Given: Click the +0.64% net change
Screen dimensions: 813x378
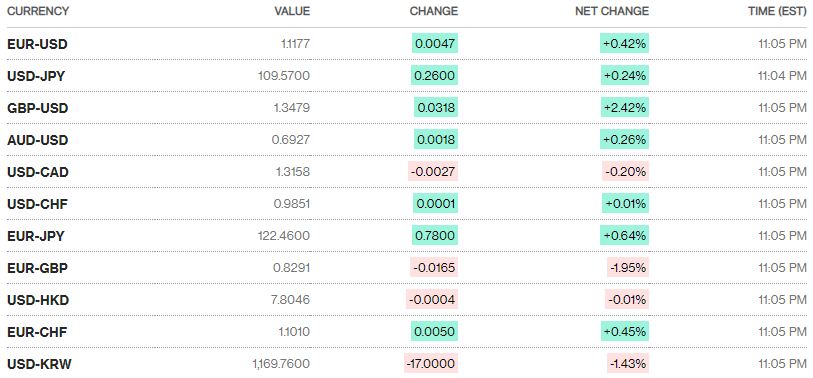Looking at the screenshot, I should point(624,236).
